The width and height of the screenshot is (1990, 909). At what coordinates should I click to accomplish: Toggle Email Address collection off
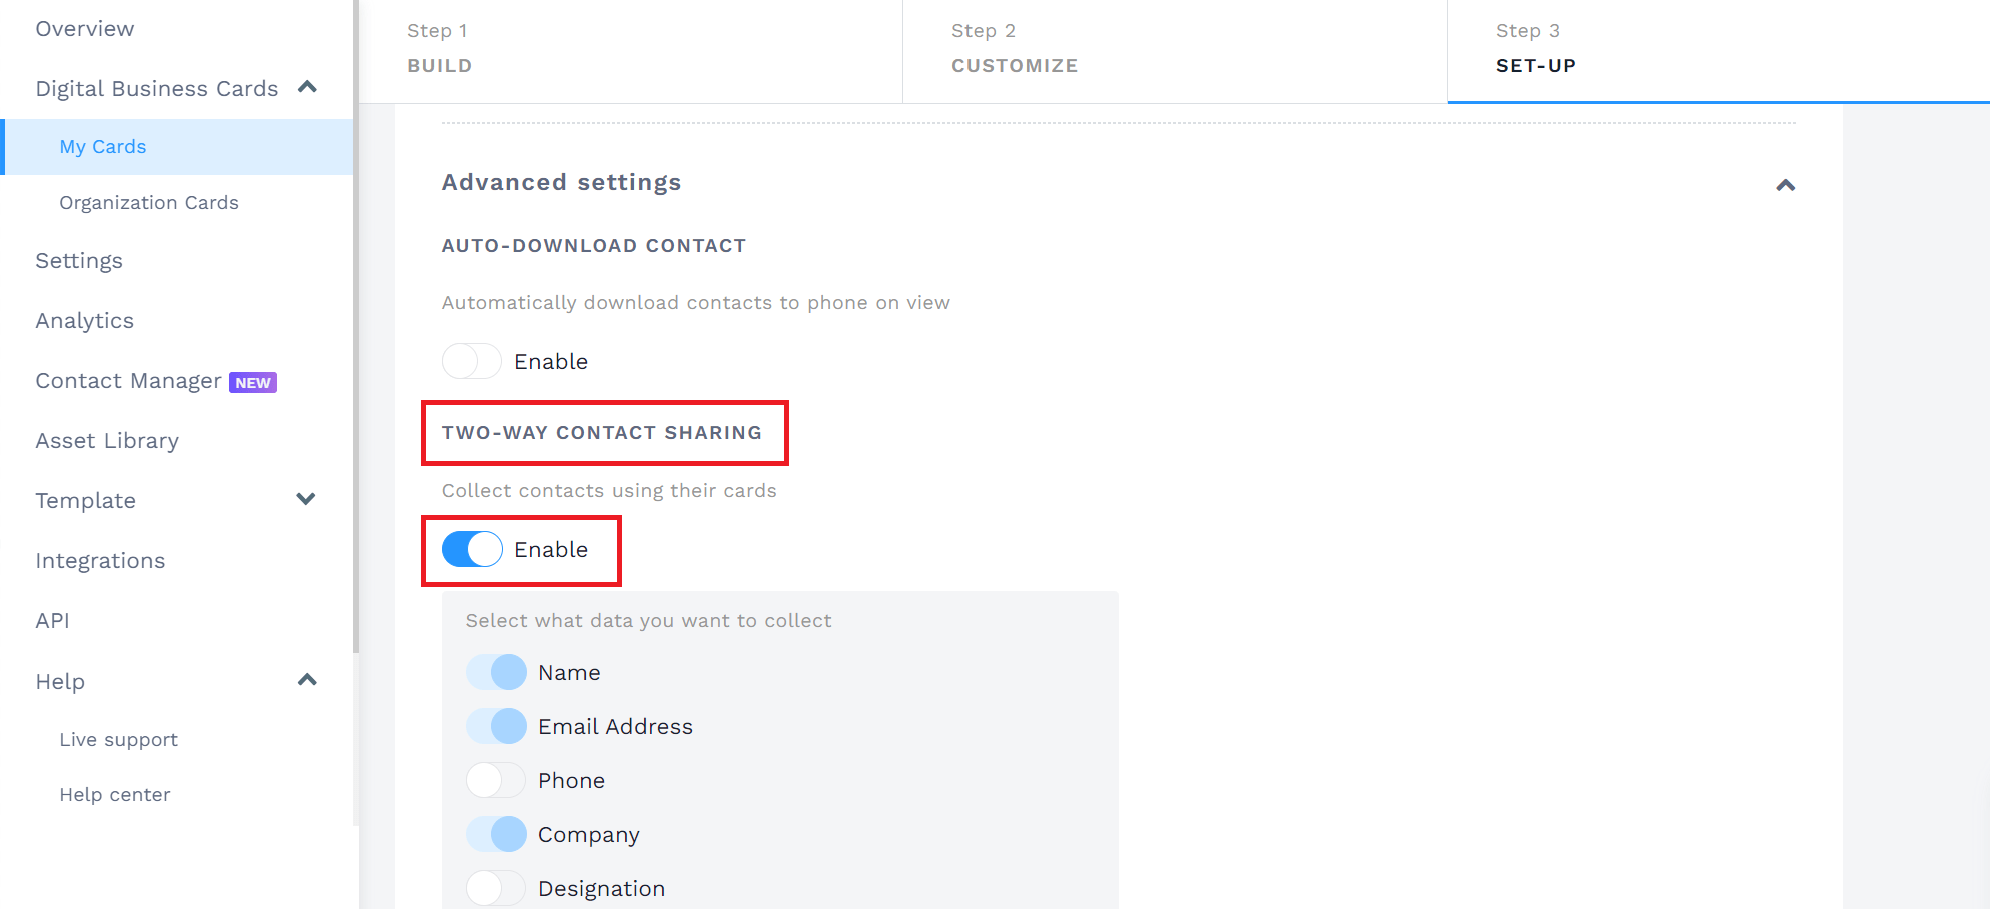496,726
